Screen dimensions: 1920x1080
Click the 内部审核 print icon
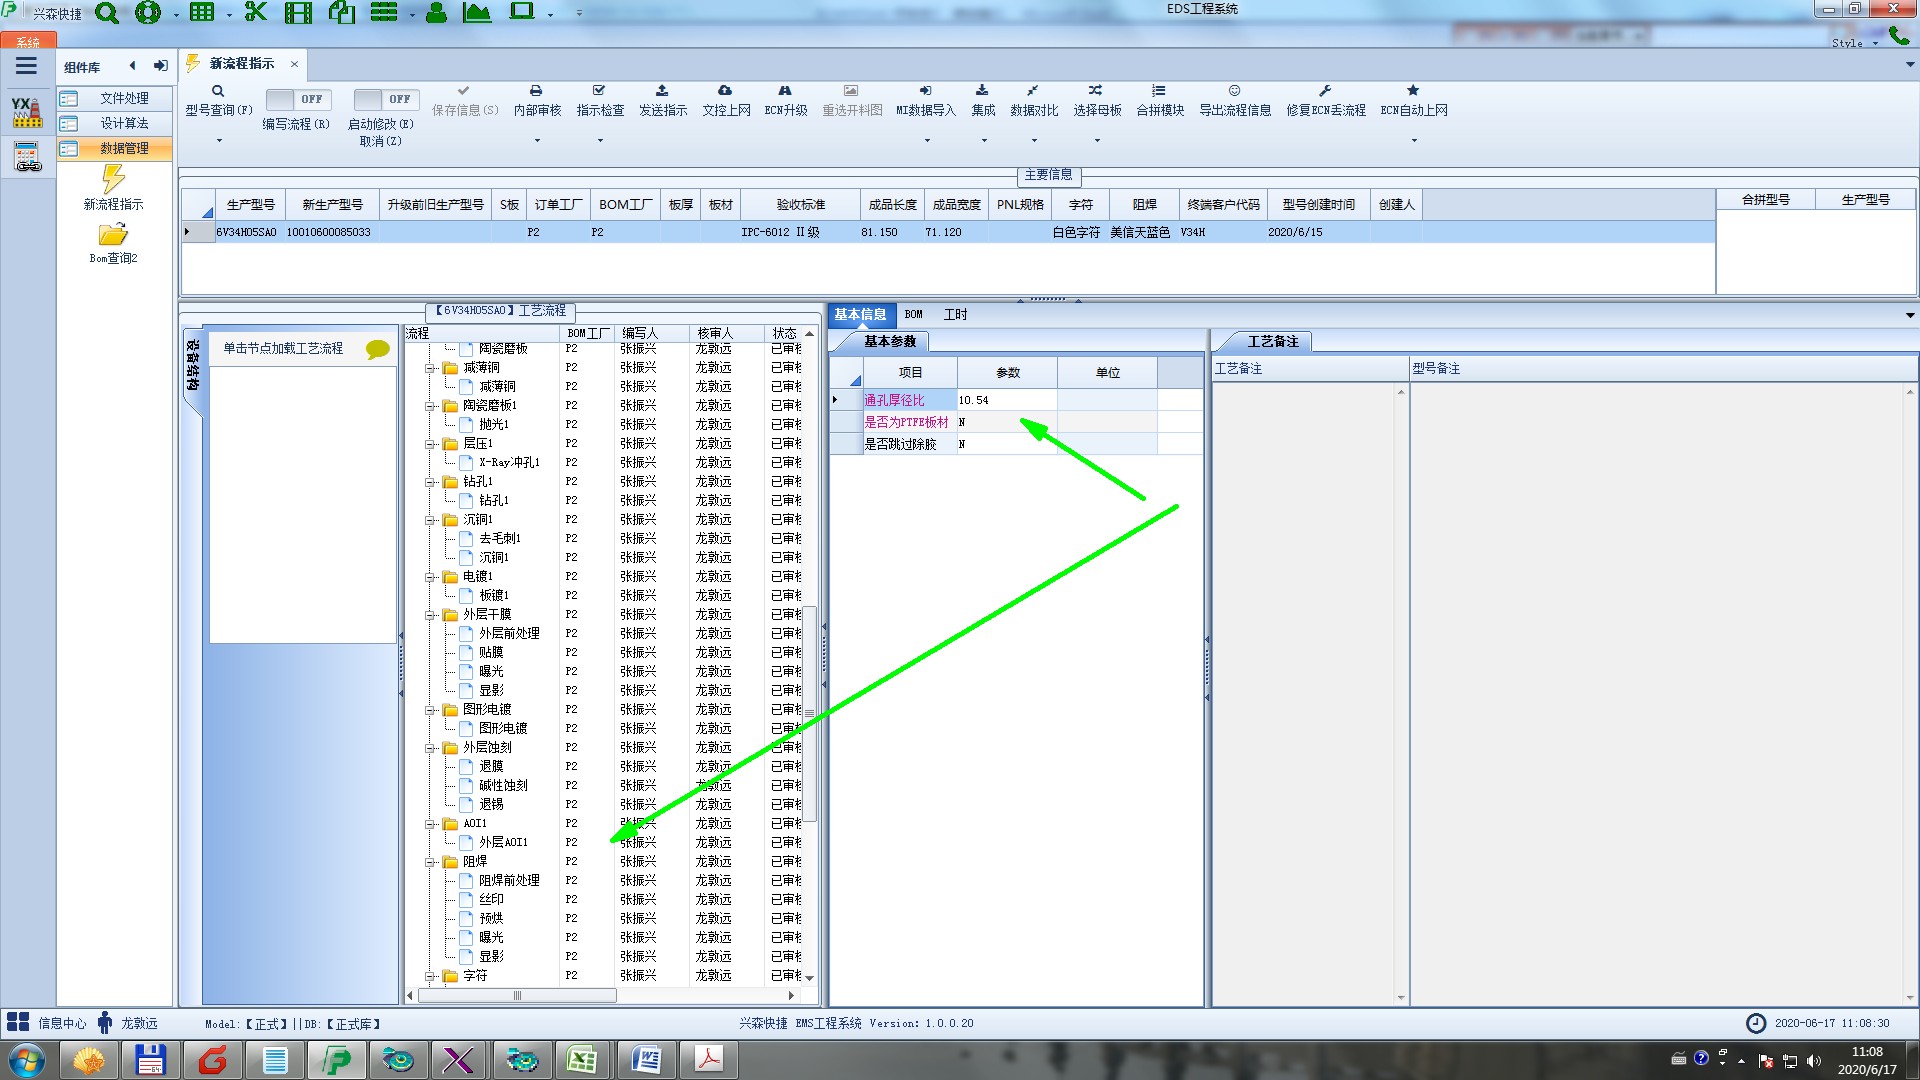[536, 91]
